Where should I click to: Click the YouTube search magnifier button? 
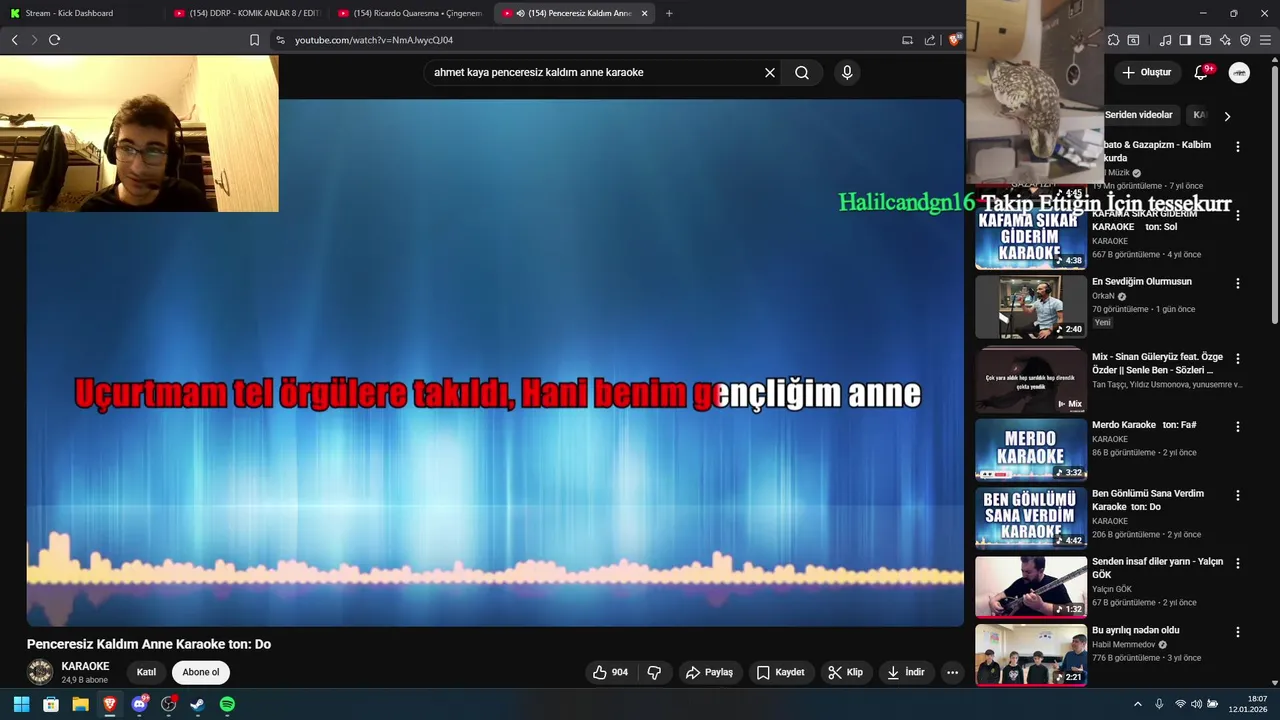(x=802, y=72)
